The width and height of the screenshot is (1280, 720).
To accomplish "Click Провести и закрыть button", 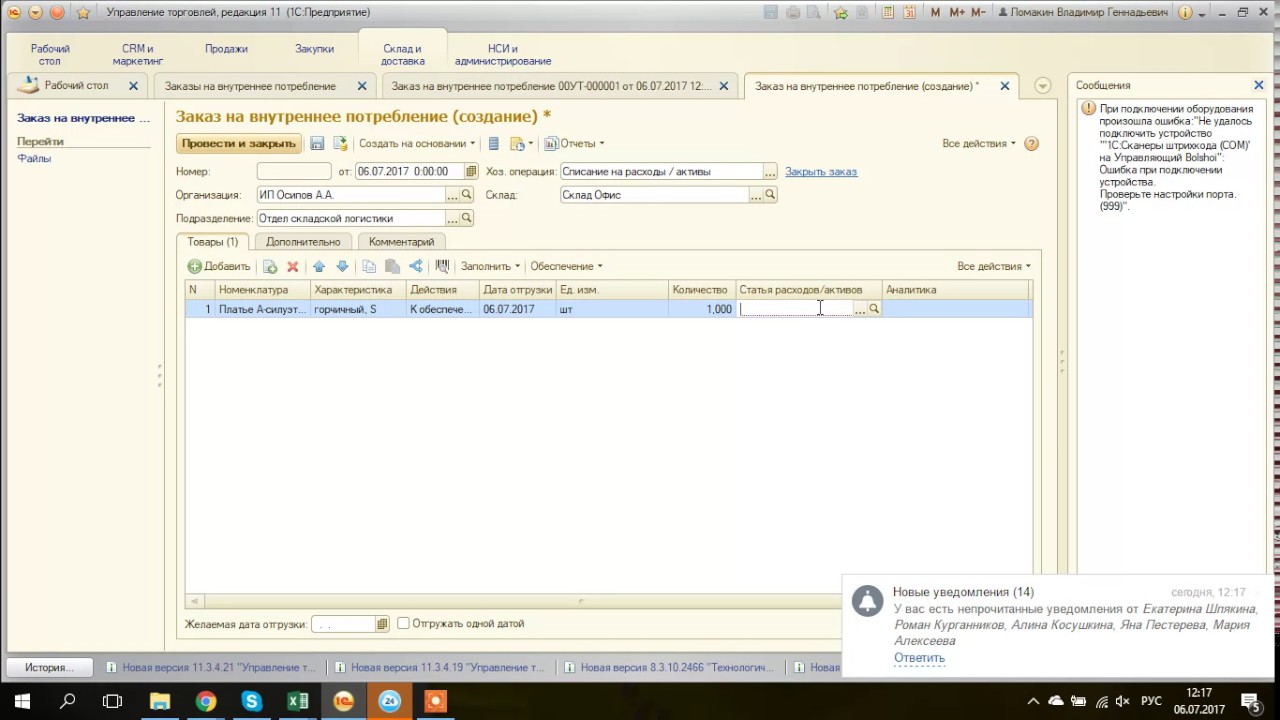I will pyautogui.click(x=238, y=143).
